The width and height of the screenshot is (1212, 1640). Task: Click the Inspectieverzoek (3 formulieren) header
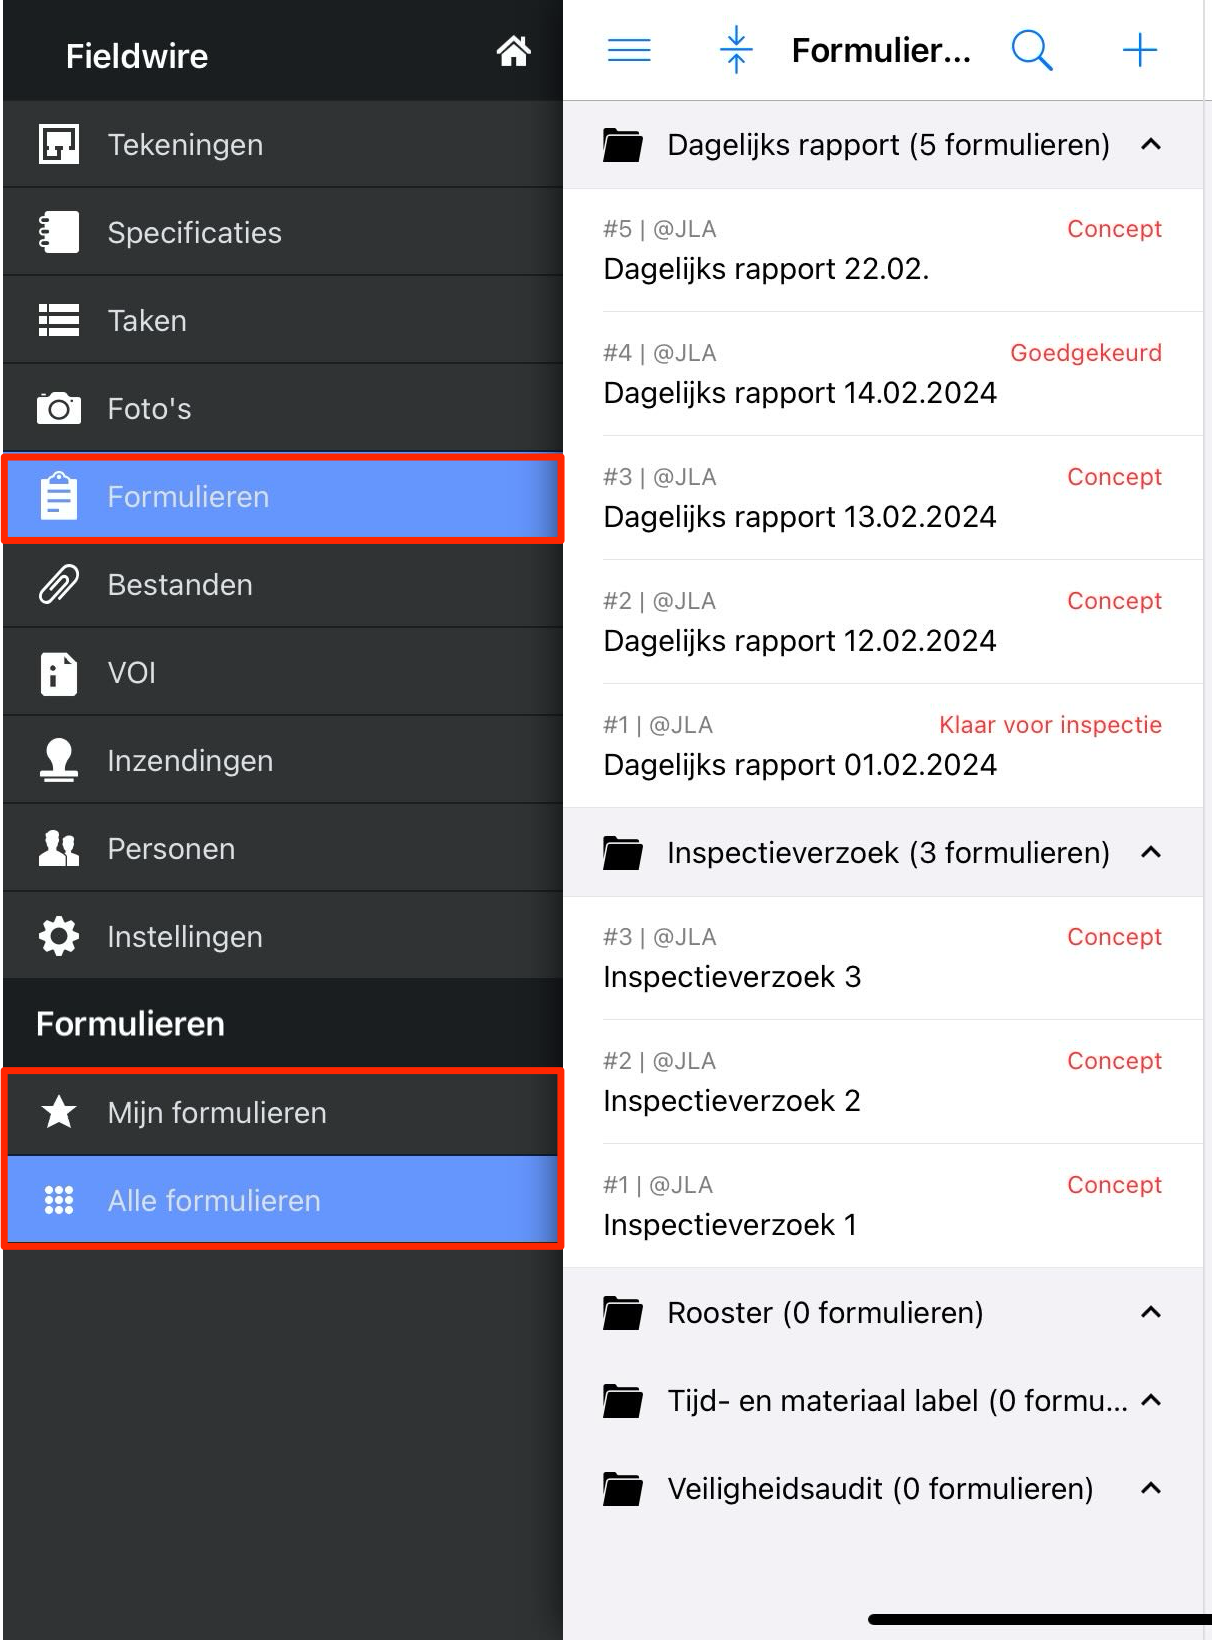pos(883,853)
